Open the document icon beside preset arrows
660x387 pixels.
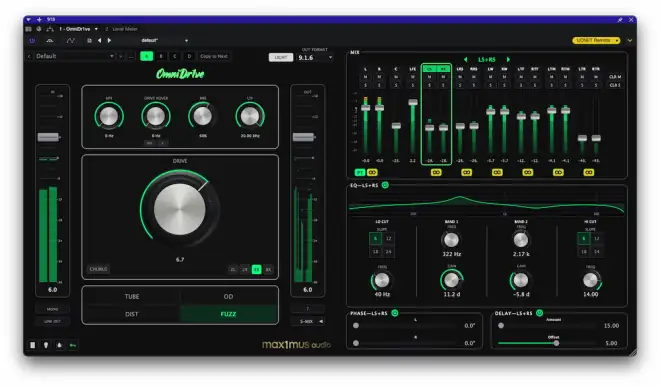(89, 40)
